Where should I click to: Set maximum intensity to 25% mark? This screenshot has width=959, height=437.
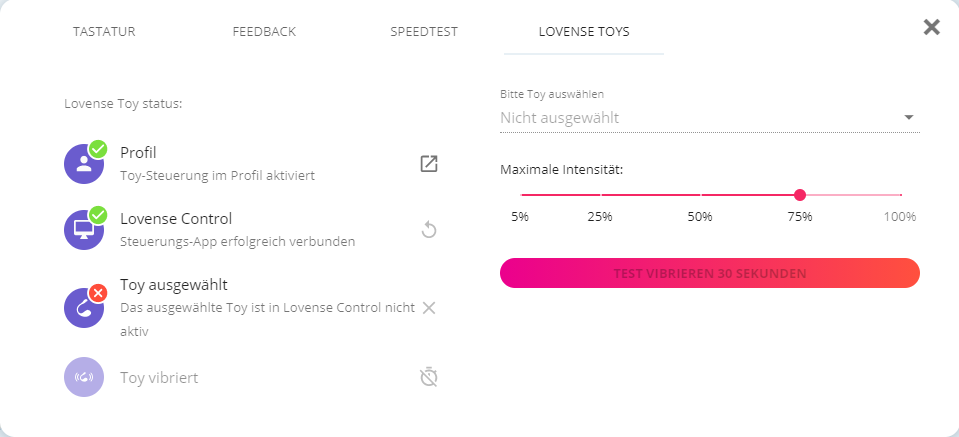[x=600, y=195]
